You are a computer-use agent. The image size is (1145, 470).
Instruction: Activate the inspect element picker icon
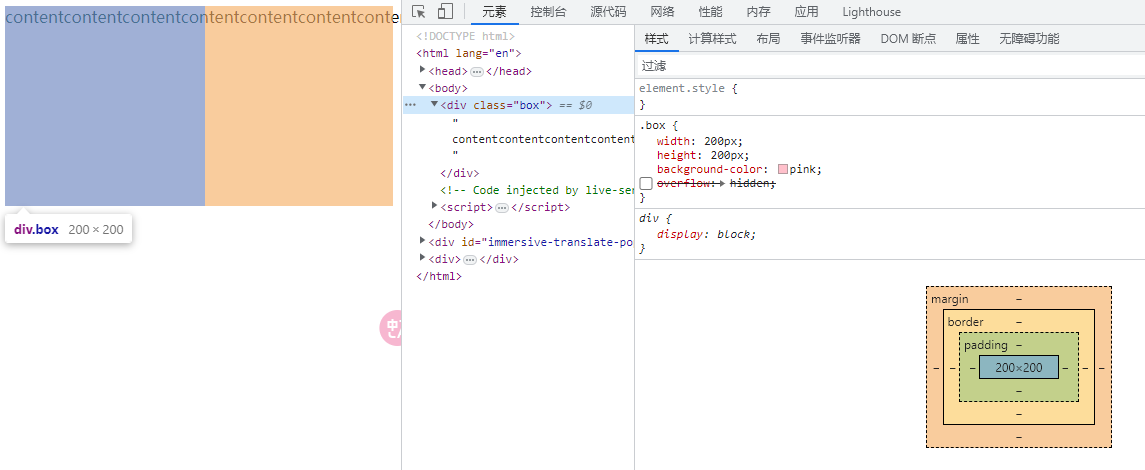pos(419,12)
